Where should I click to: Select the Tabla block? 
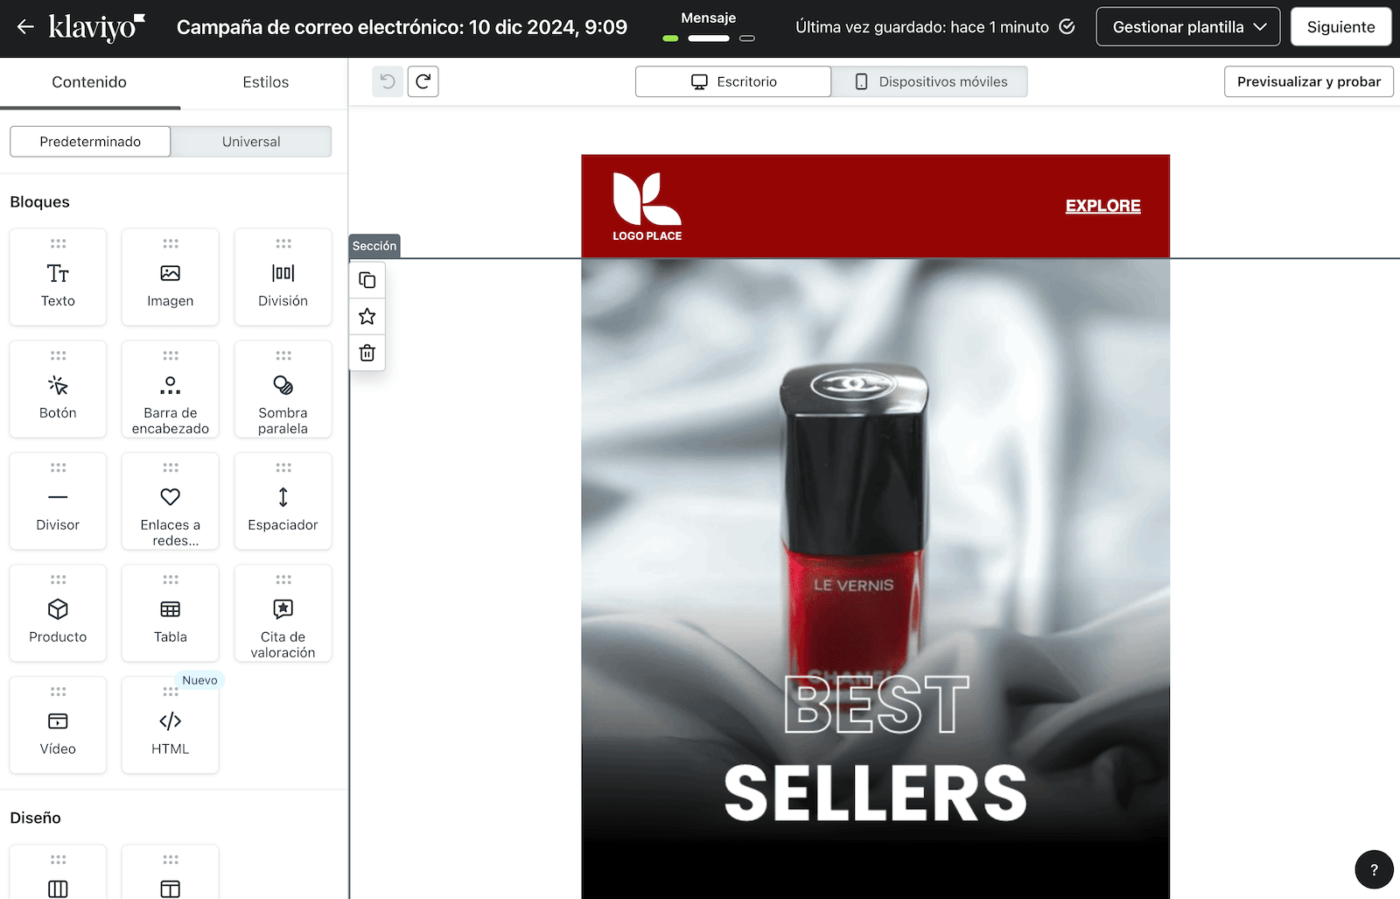point(170,613)
